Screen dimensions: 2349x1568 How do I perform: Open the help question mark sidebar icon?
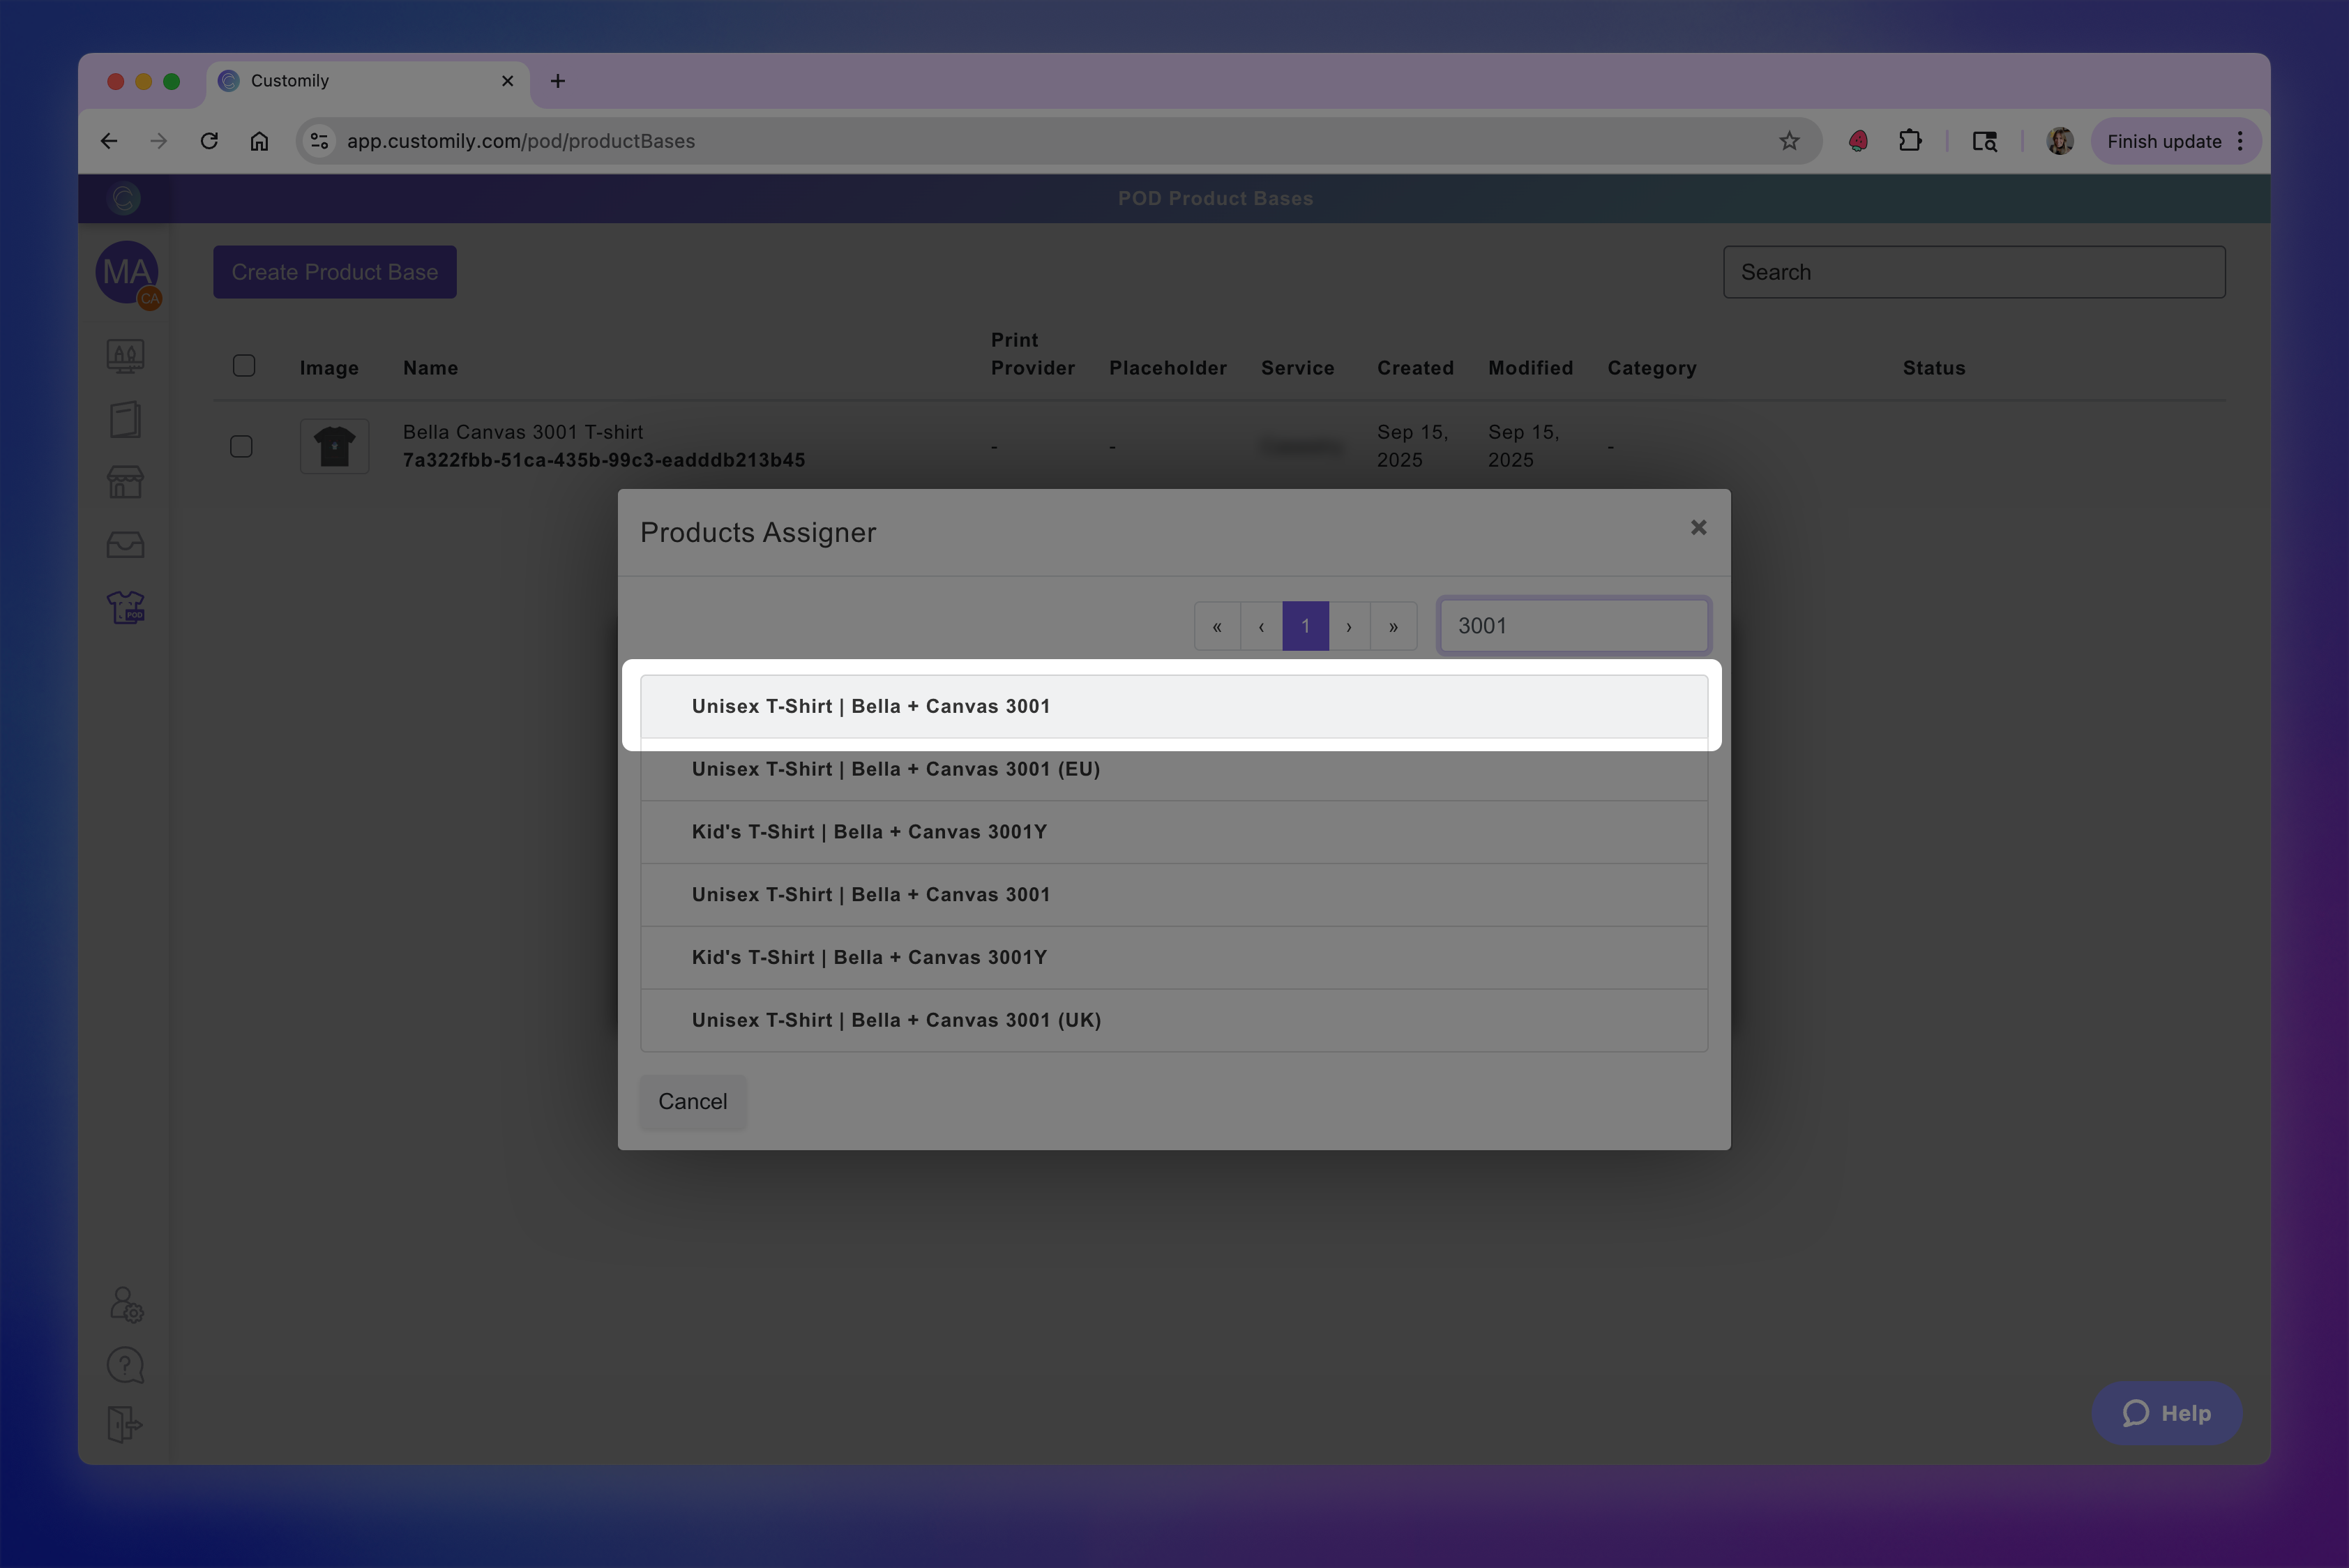[125, 1365]
